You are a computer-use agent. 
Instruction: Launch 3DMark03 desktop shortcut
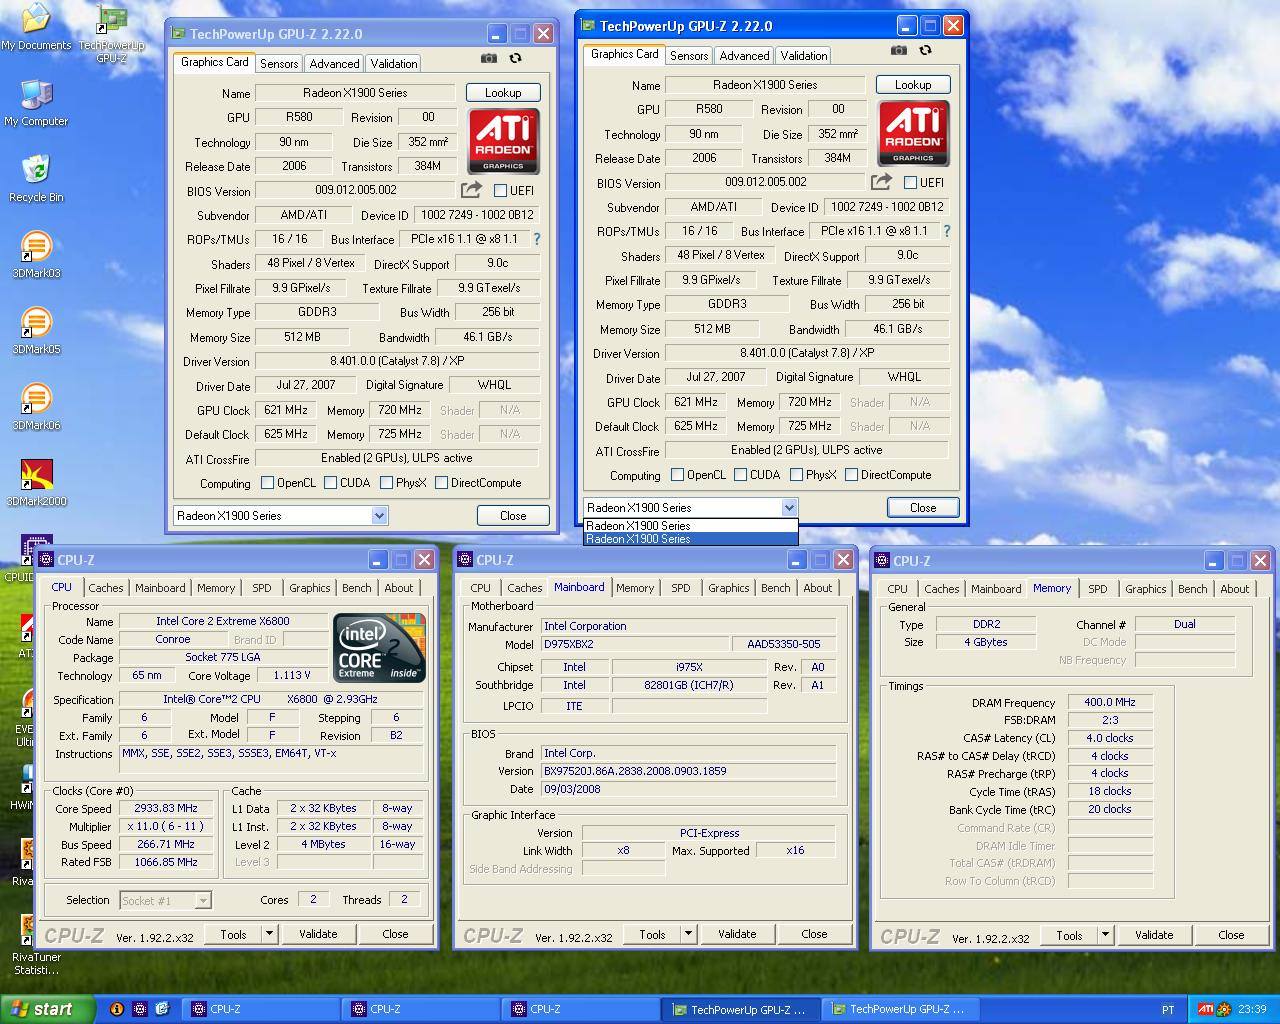(36, 255)
